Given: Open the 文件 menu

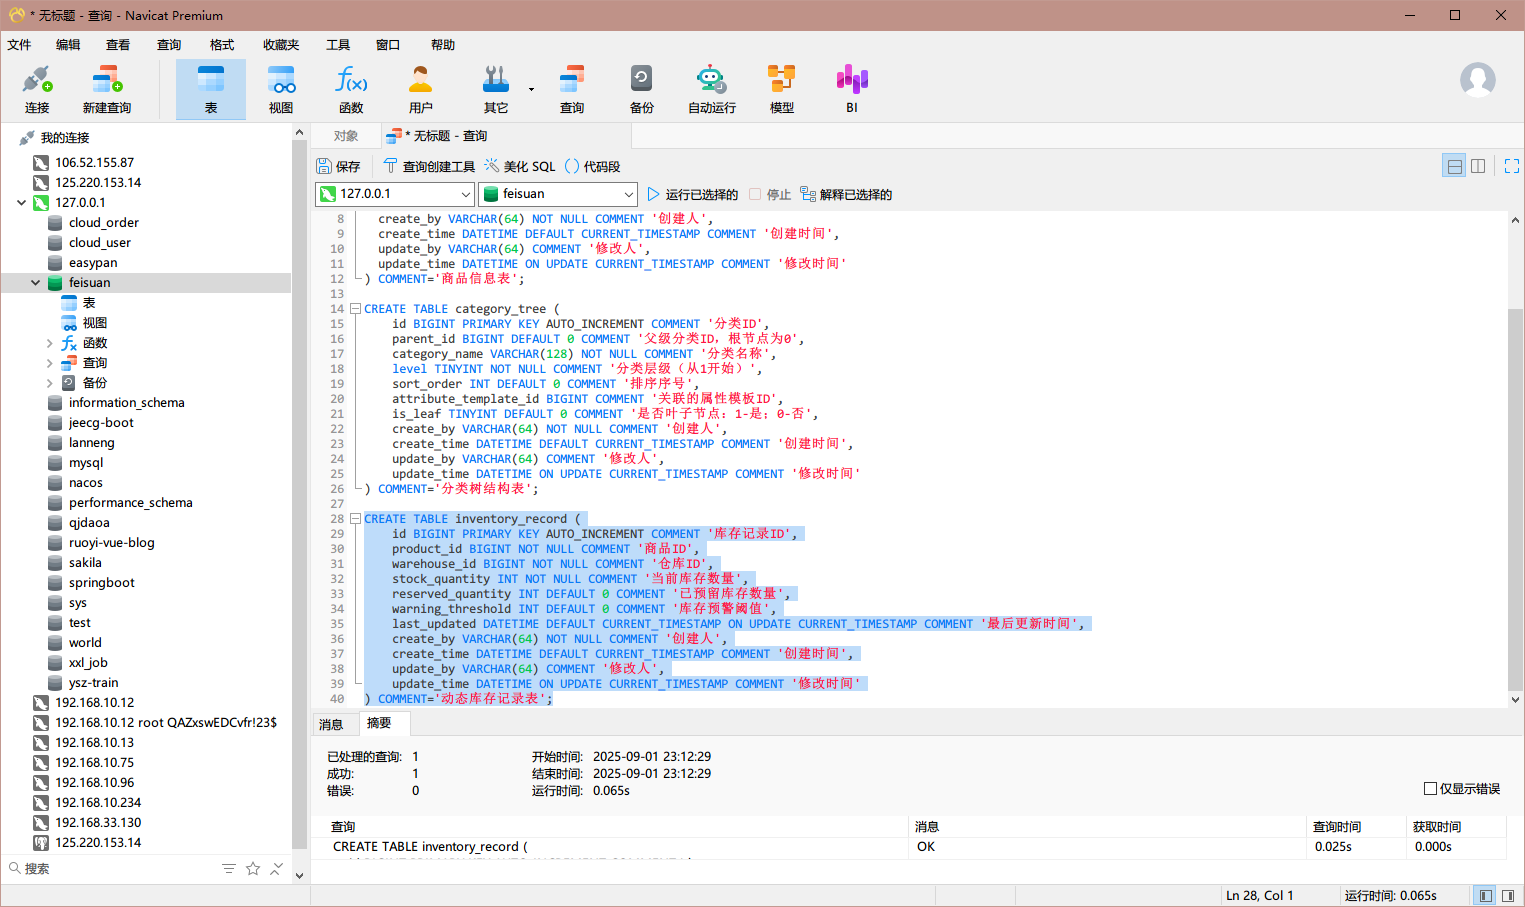Looking at the screenshot, I should point(19,45).
